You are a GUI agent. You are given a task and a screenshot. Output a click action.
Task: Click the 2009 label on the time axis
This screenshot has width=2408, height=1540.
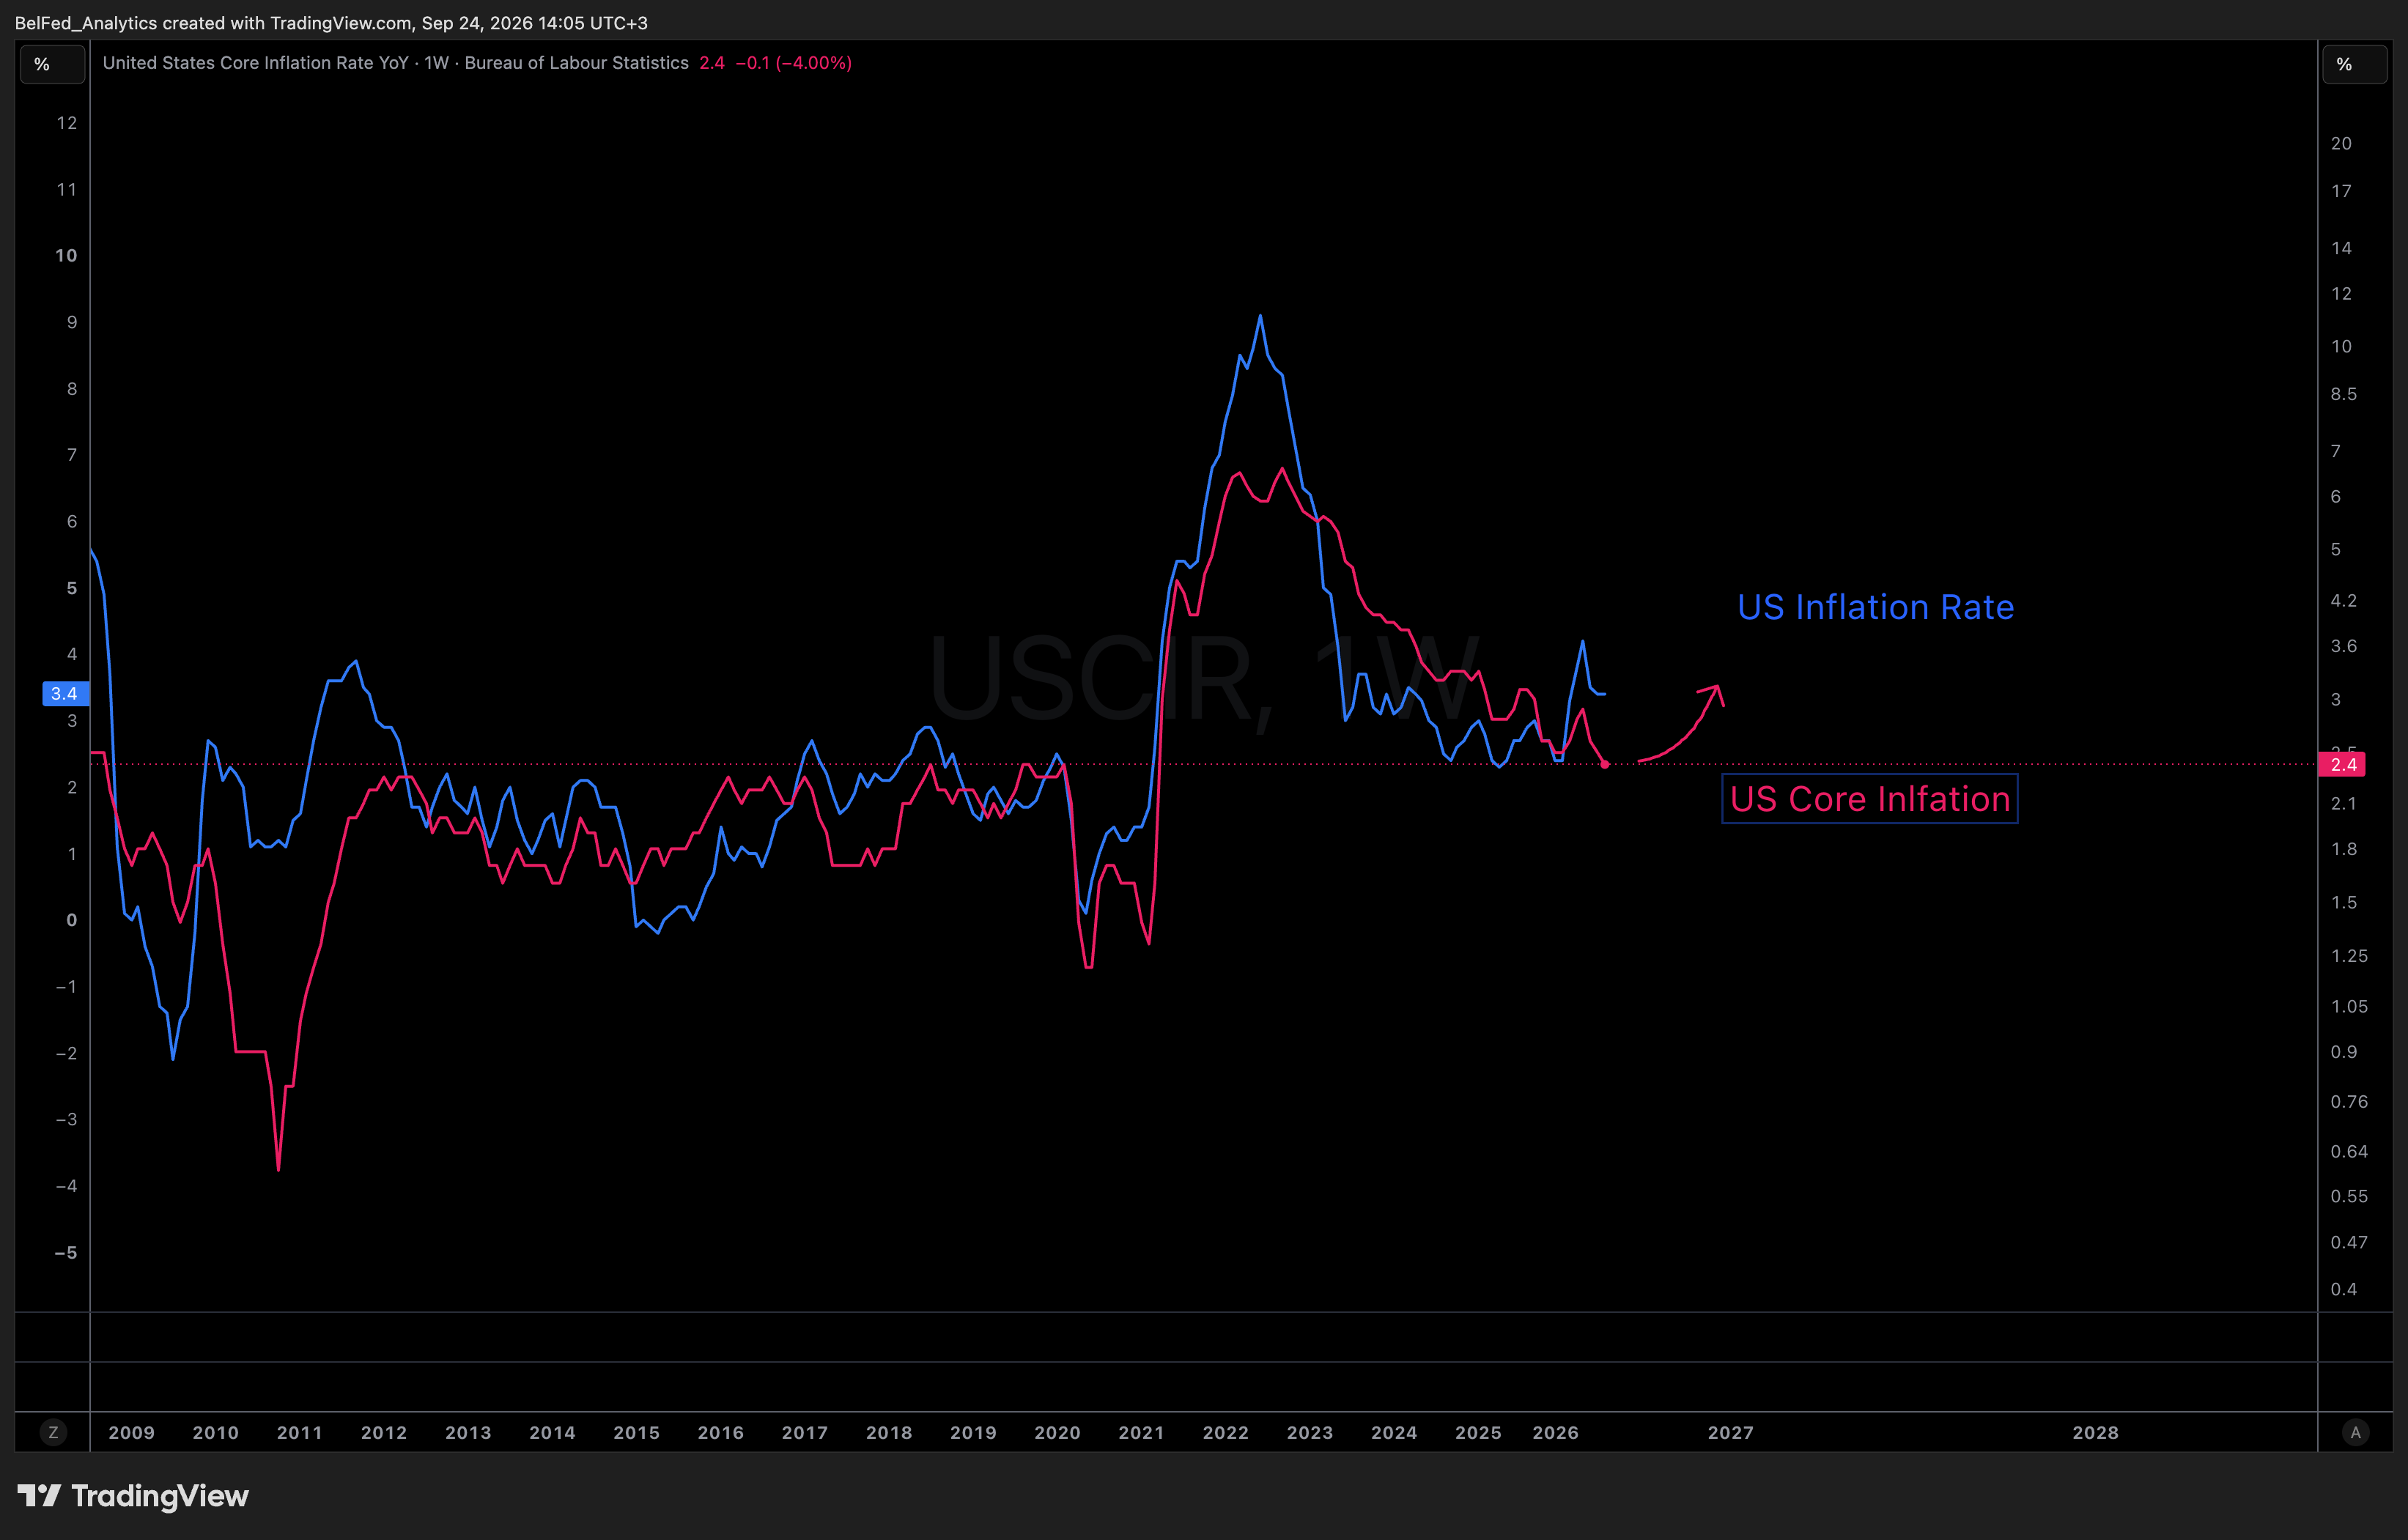(x=131, y=1432)
